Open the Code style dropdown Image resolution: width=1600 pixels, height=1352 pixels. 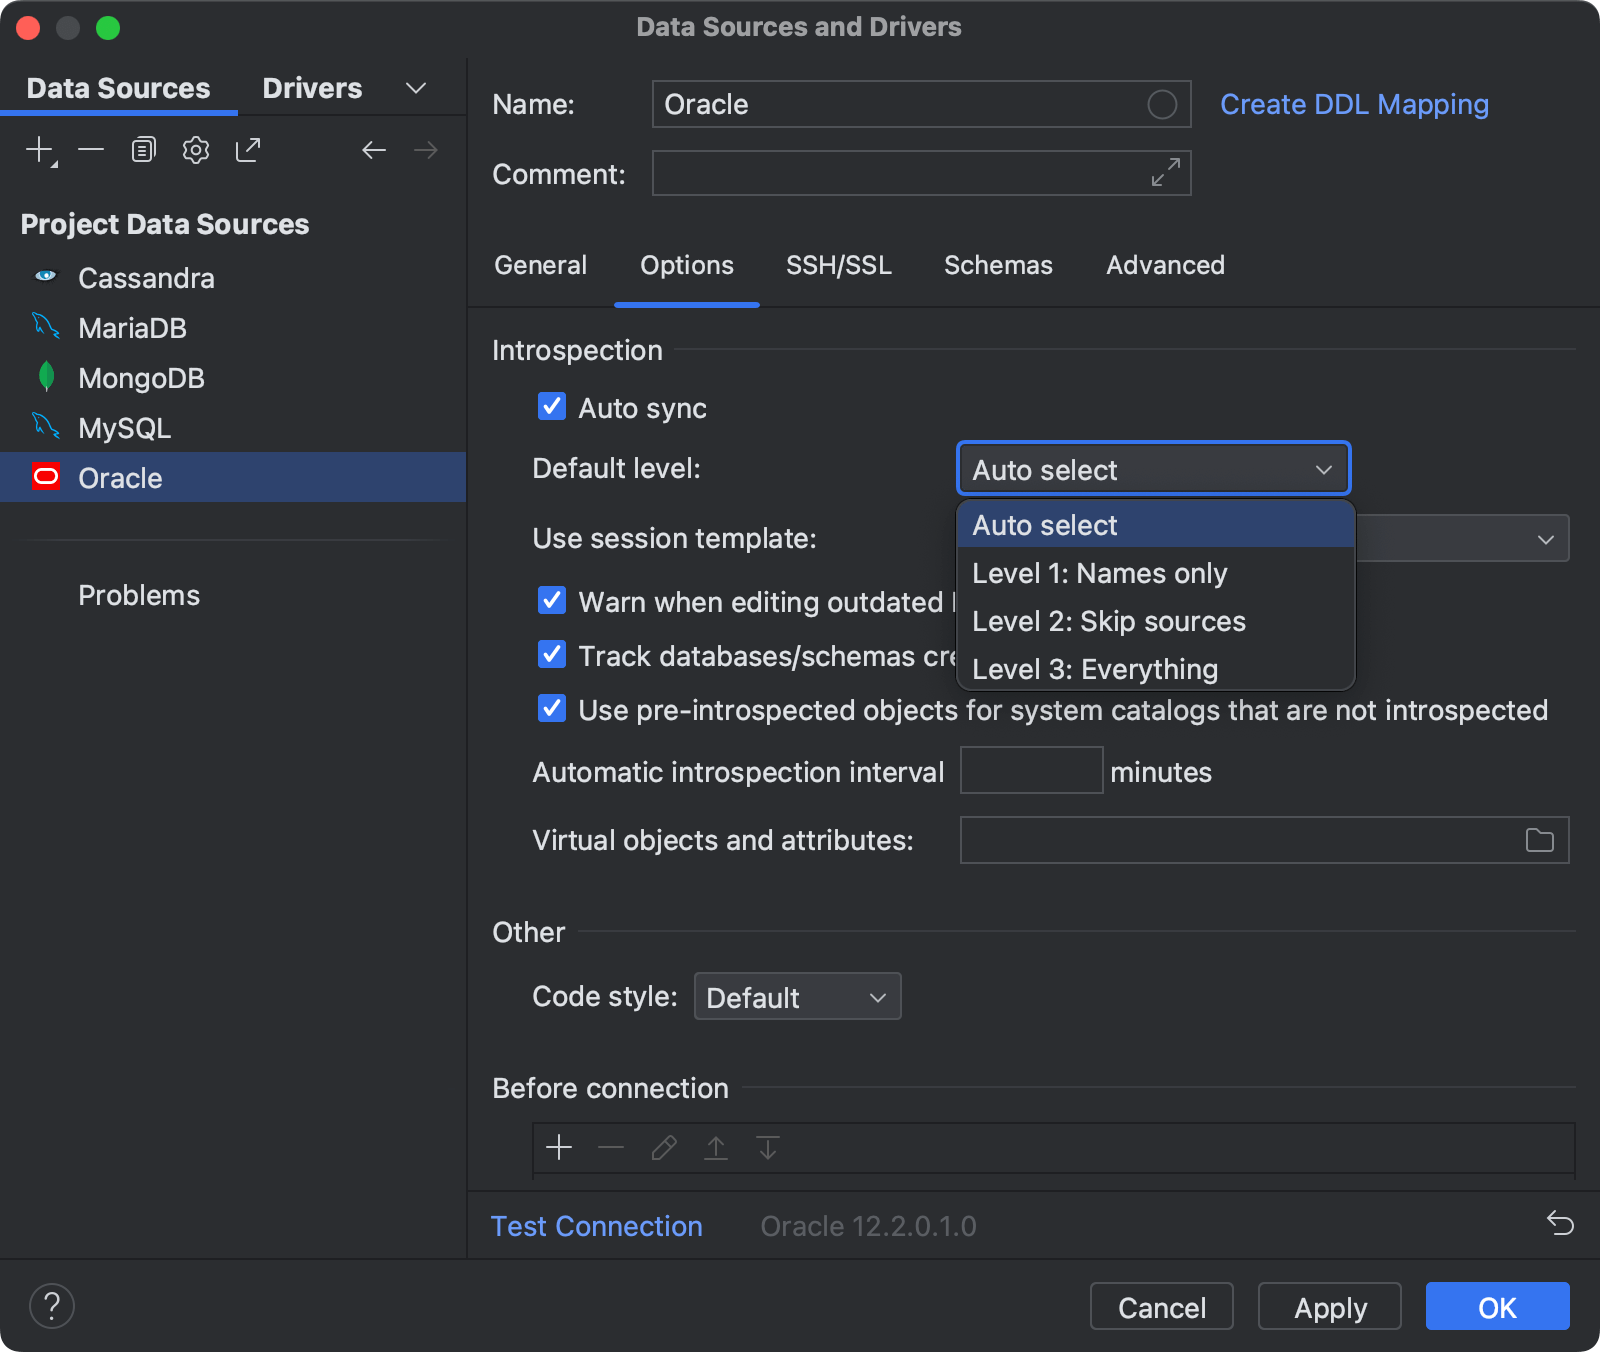[797, 996]
